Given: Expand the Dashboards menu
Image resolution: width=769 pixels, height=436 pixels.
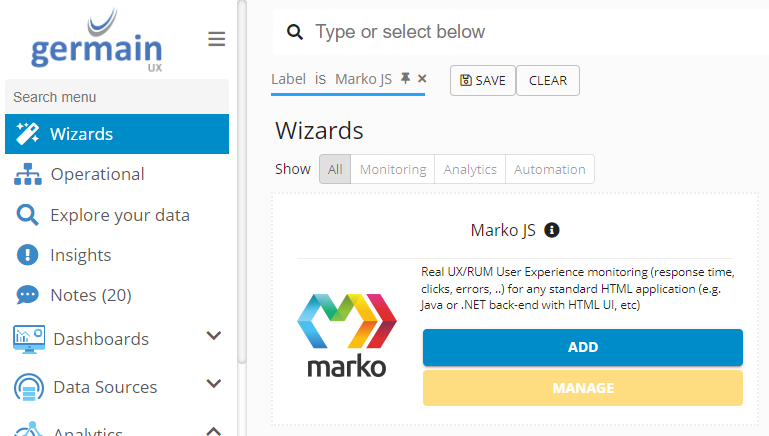Looking at the screenshot, I should coord(213,337).
